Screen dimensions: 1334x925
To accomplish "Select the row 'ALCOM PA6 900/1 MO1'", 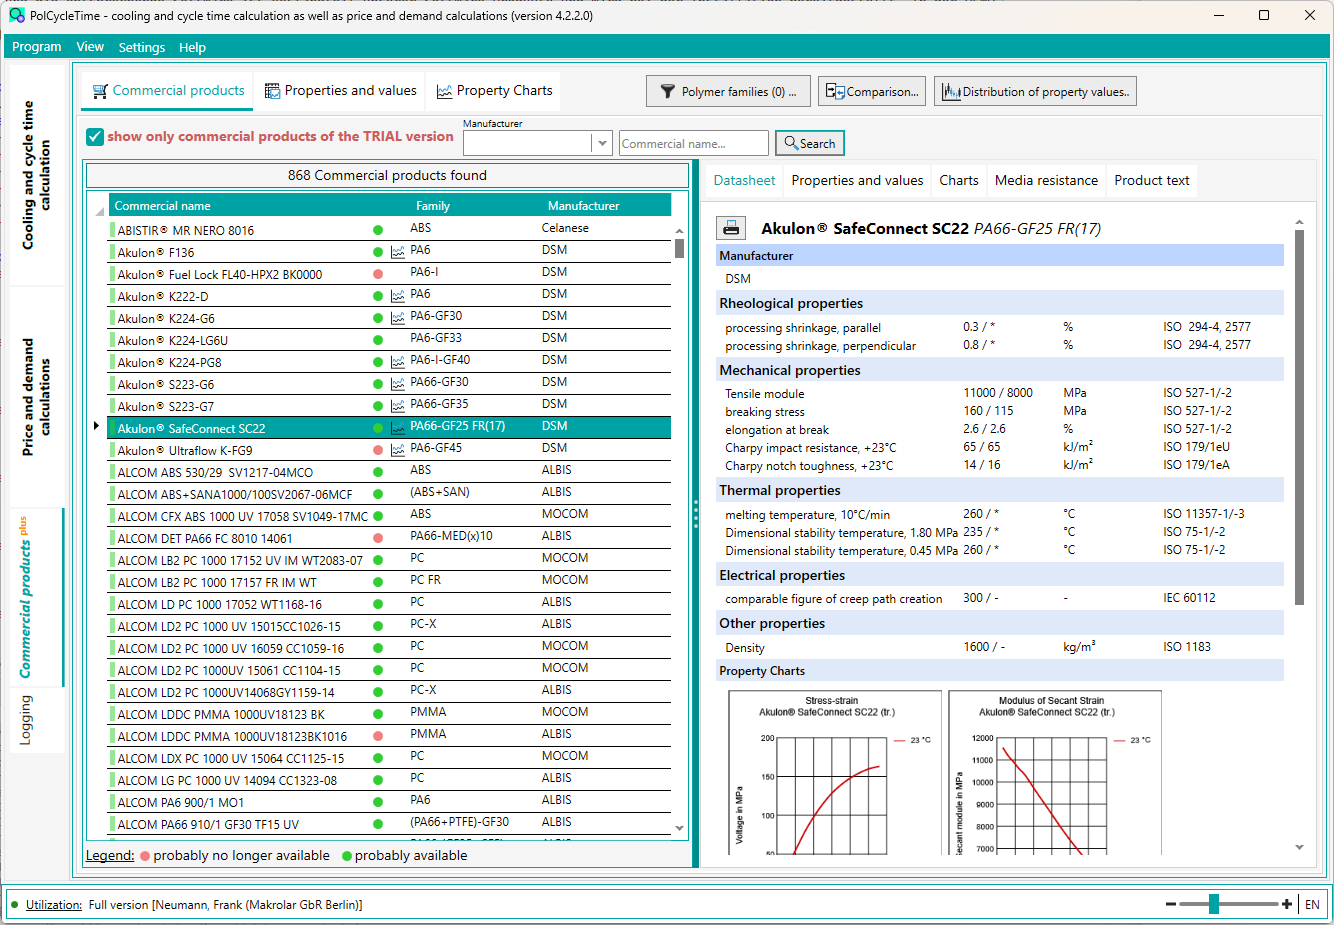I will click(x=389, y=802).
